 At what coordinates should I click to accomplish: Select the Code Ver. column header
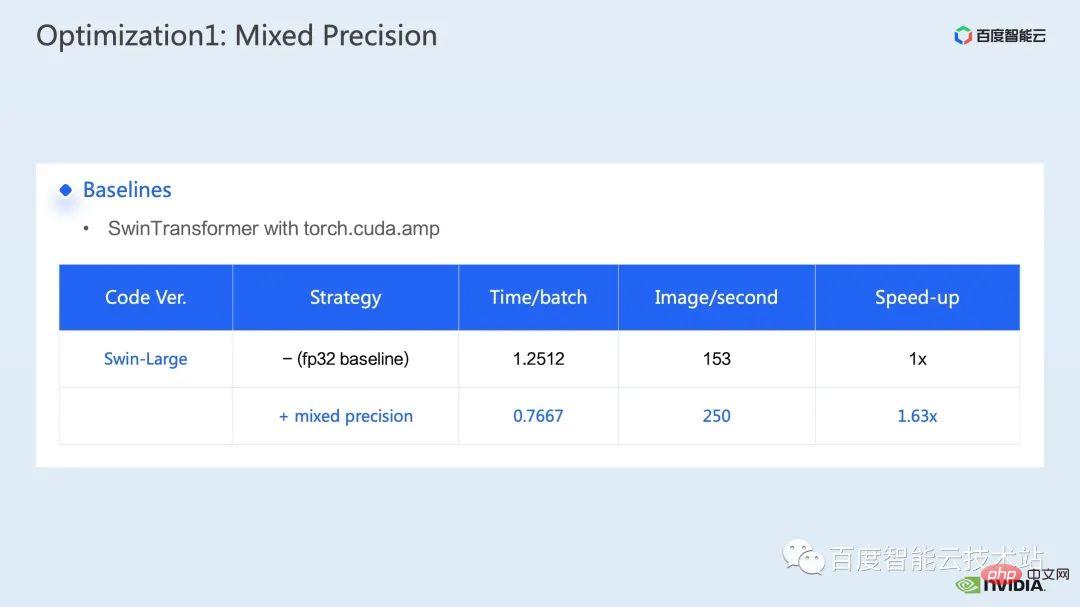pos(145,297)
